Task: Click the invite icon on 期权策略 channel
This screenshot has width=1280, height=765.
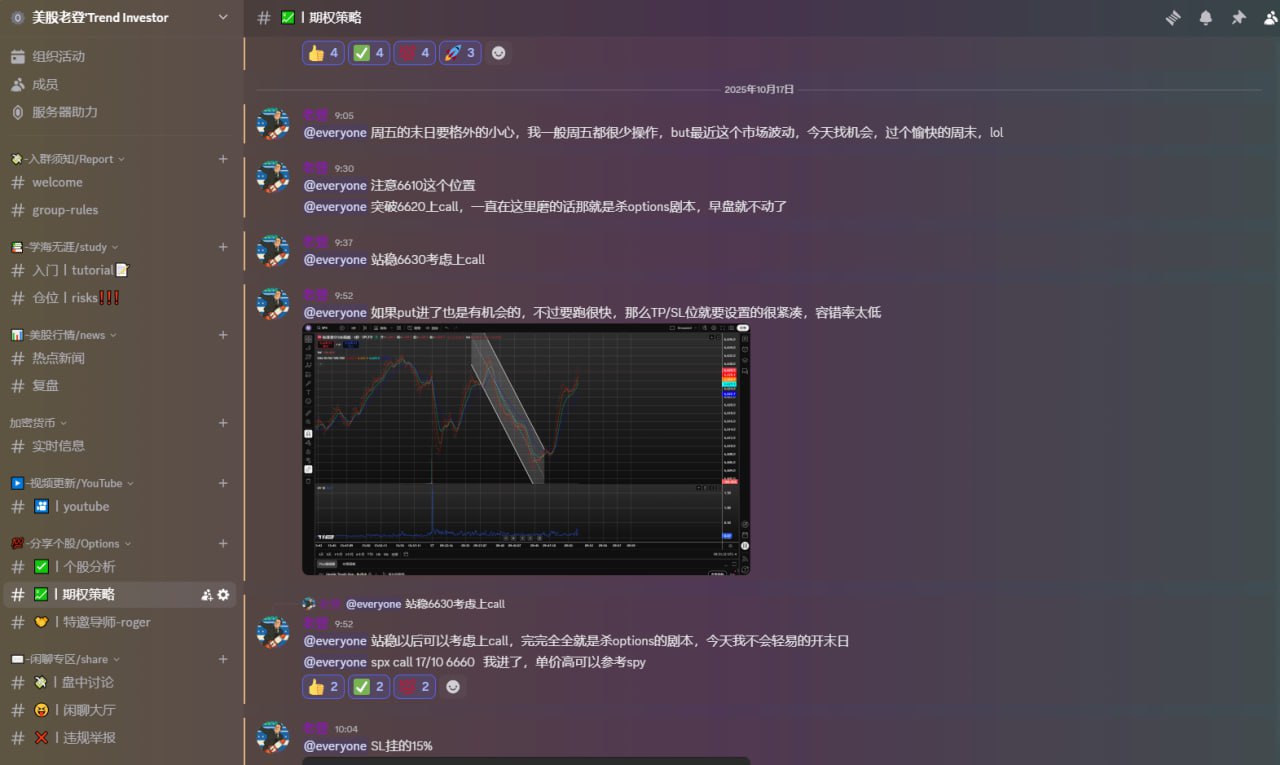Action: click(206, 595)
